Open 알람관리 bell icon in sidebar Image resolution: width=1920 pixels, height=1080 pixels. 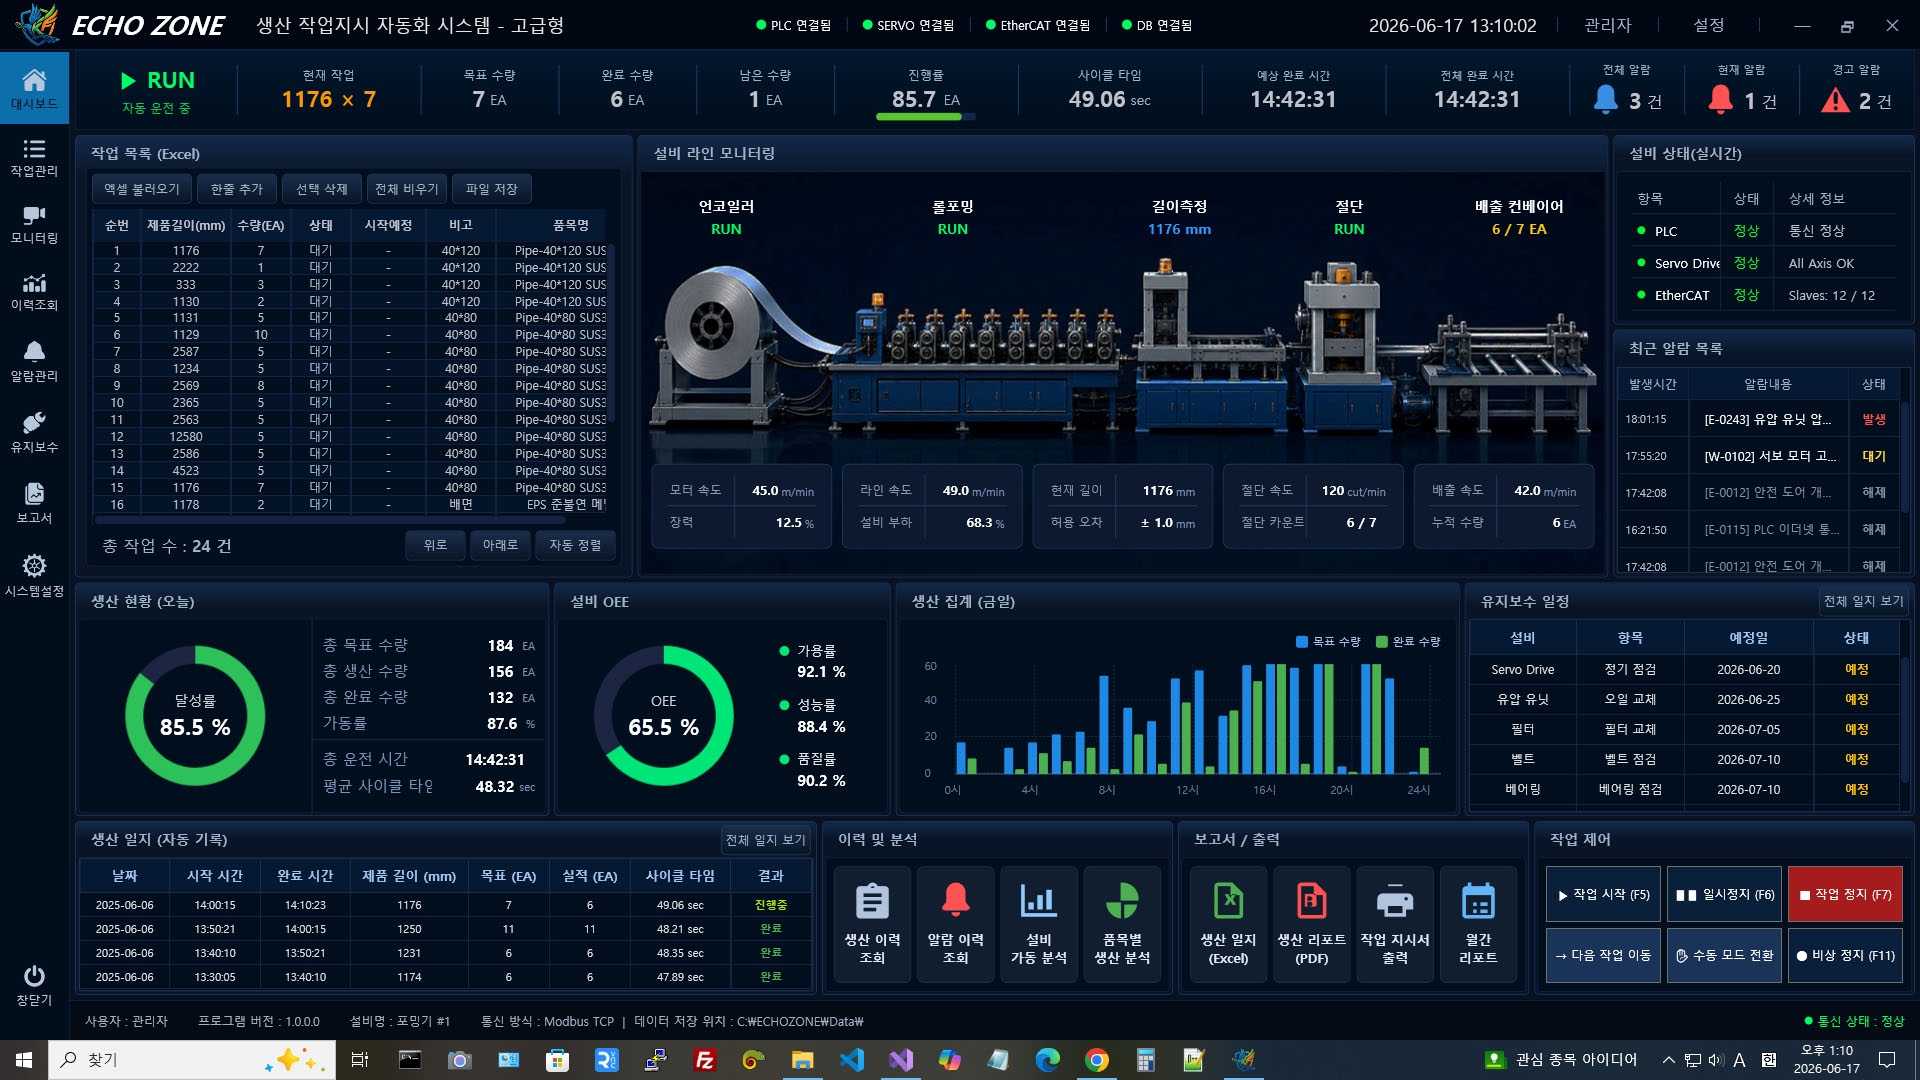tap(34, 362)
